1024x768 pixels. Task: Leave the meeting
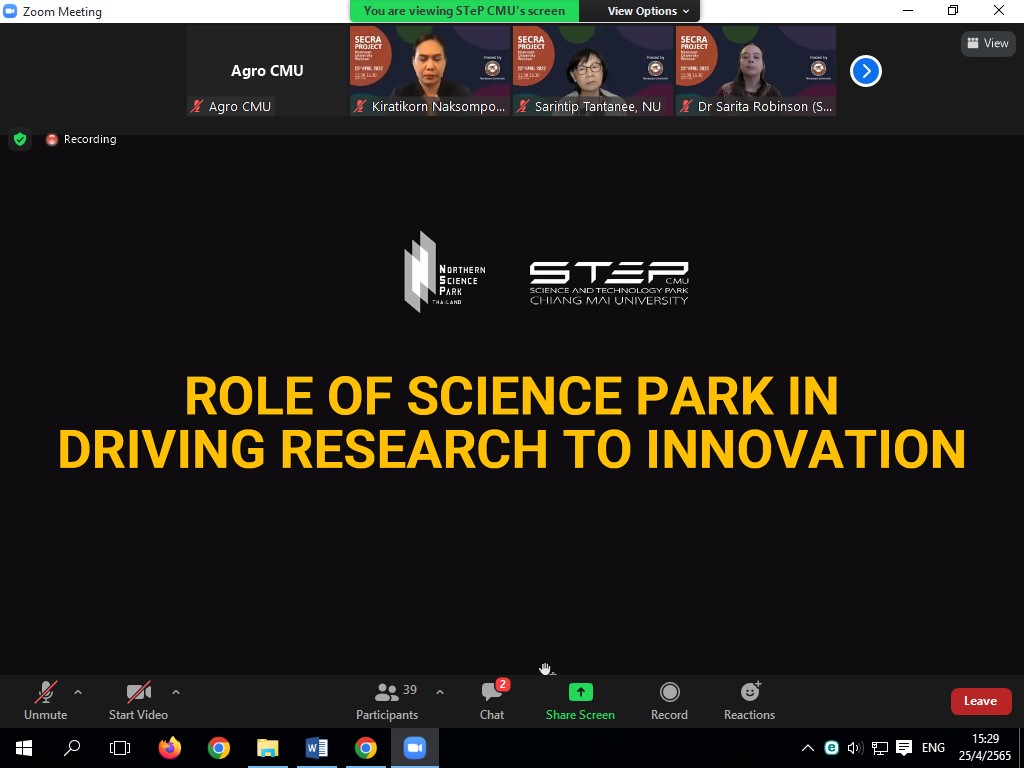point(981,701)
